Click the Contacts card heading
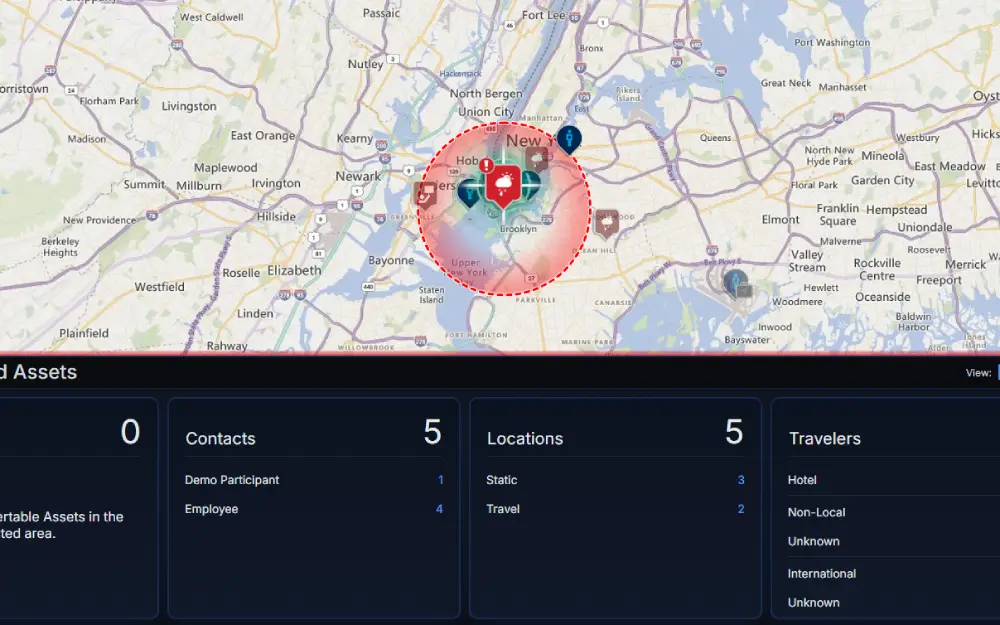The height and width of the screenshot is (625, 1000). (x=220, y=438)
